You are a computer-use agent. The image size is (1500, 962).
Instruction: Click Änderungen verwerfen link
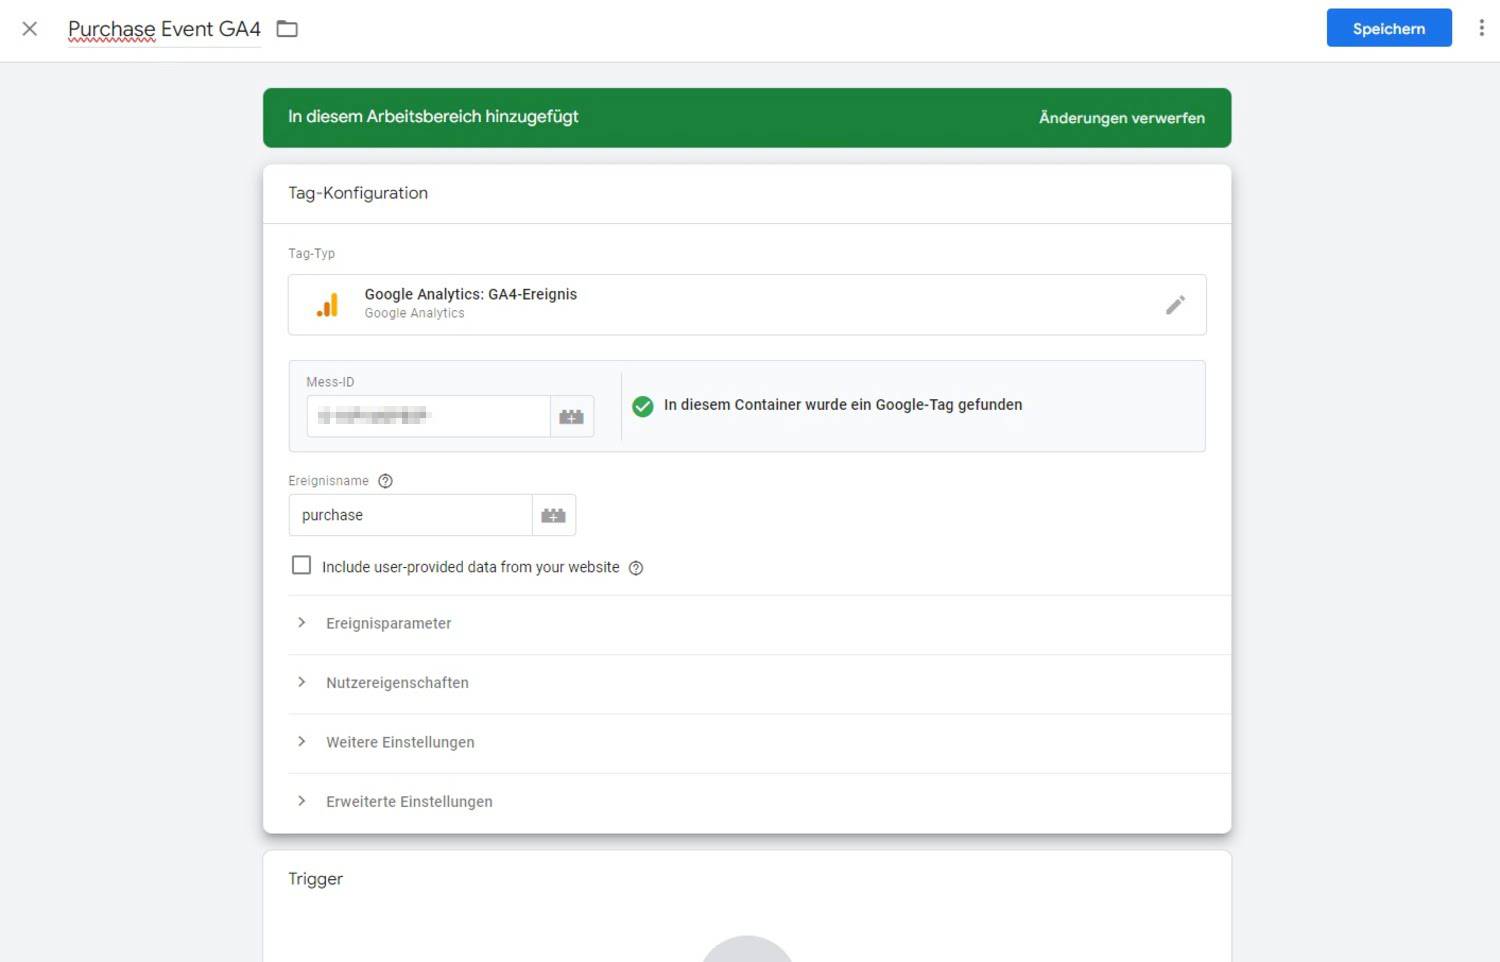pos(1122,118)
